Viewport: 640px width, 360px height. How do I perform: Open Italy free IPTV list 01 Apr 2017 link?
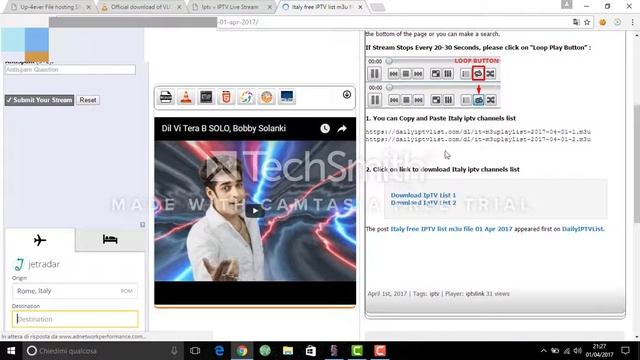pyautogui.click(x=451, y=229)
